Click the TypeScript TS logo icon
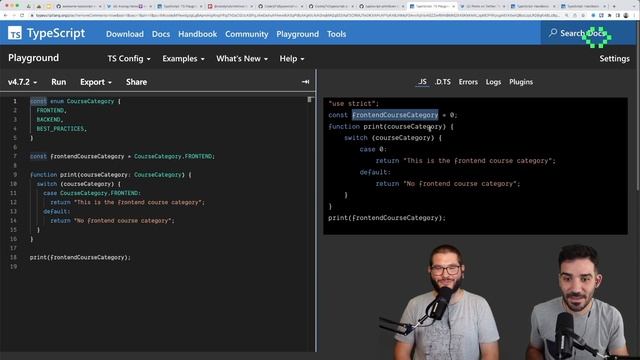640x360 pixels. click(x=15, y=33)
